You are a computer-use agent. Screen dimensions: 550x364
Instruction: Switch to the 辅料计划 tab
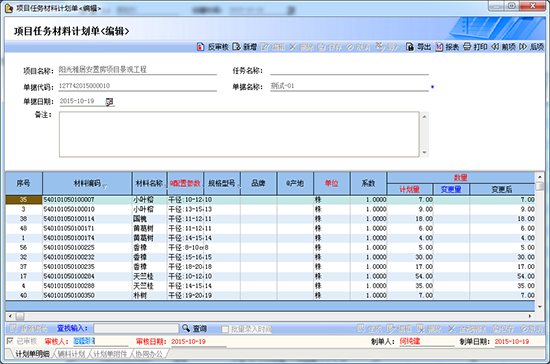(71, 354)
